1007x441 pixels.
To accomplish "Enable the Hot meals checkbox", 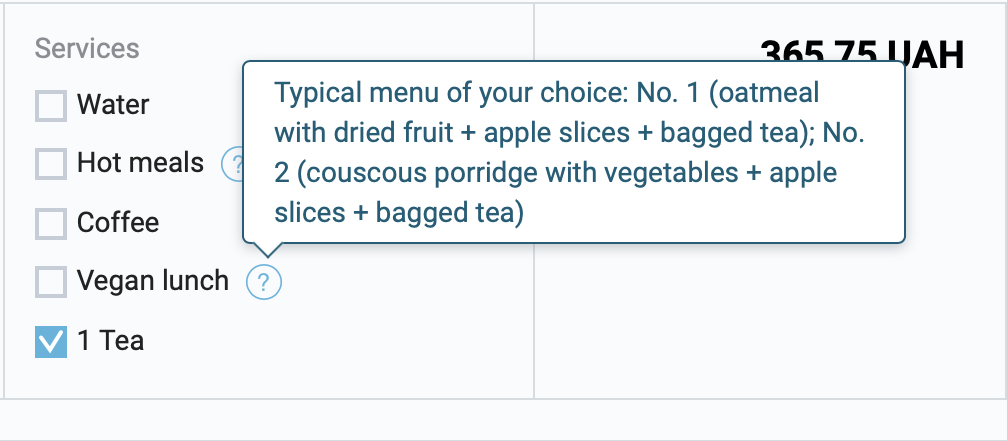I will 51,164.
